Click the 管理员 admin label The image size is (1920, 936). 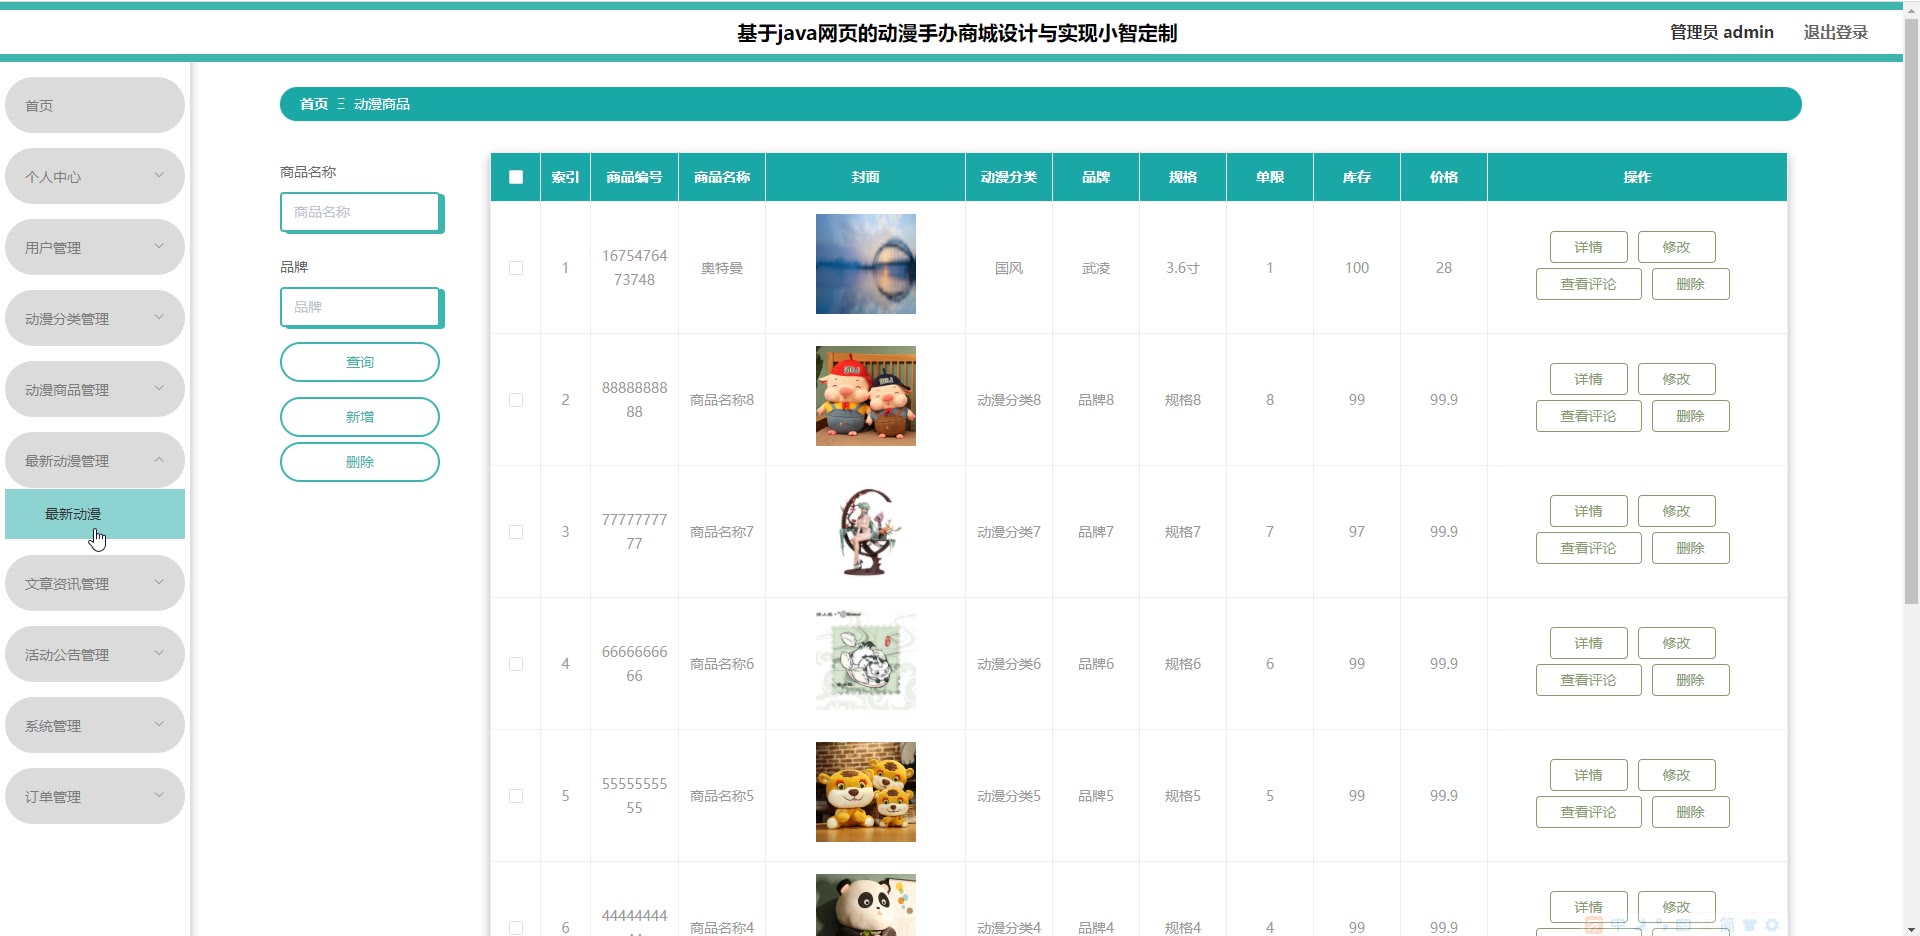pyautogui.click(x=1721, y=32)
